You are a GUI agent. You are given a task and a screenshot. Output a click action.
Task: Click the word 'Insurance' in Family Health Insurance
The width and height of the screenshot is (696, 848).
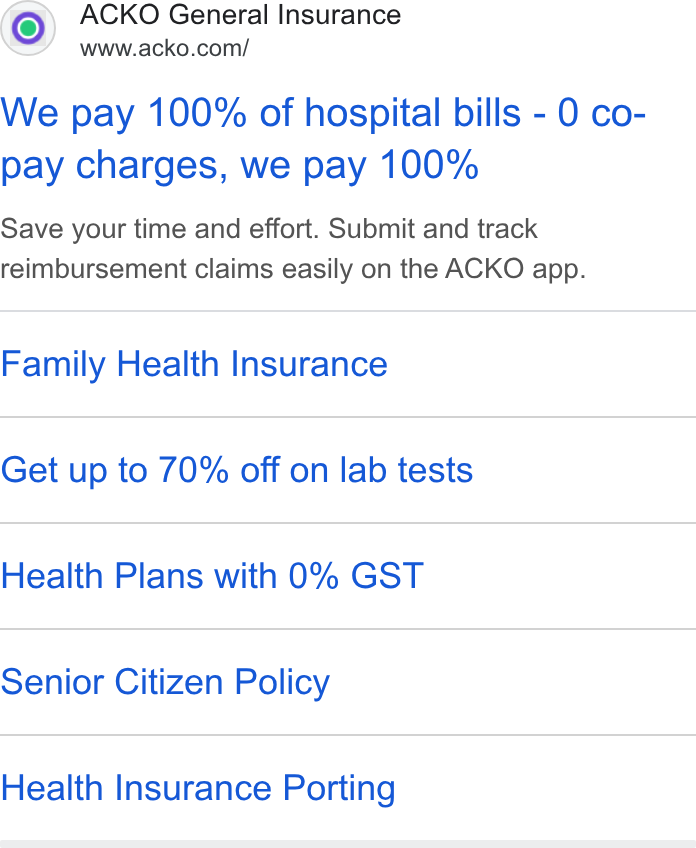tap(309, 363)
